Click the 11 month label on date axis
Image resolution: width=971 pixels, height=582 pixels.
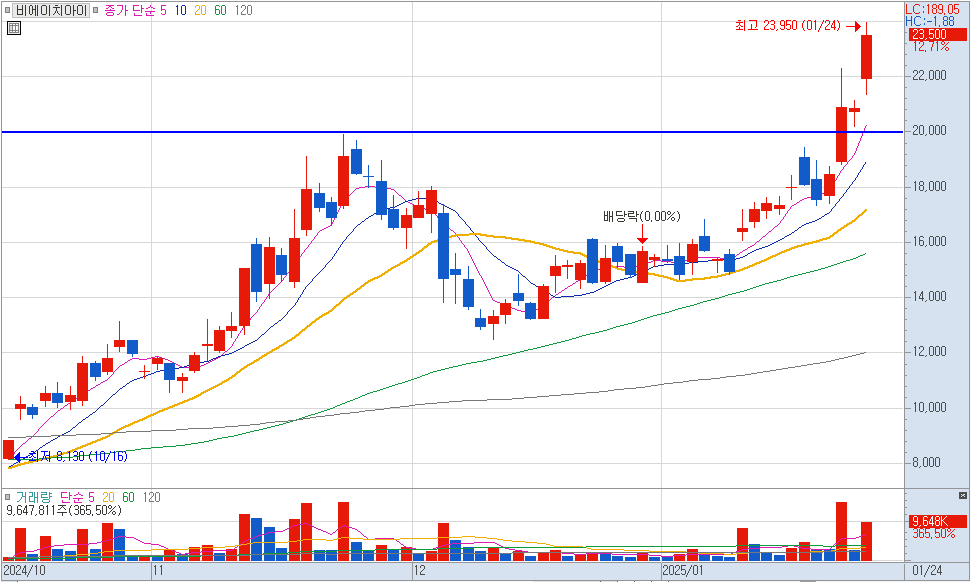pyautogui.click(x=158, y=570)
